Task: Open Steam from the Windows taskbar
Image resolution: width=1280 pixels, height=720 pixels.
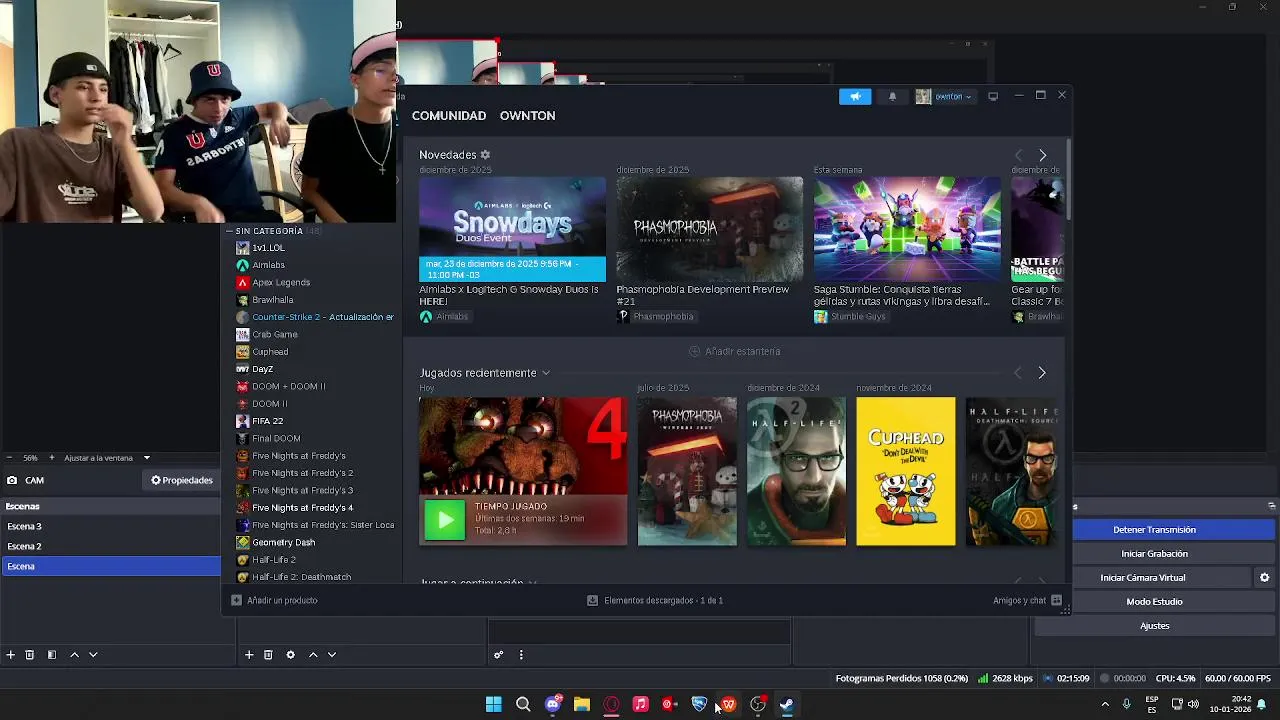Action: tap(787, 704)
